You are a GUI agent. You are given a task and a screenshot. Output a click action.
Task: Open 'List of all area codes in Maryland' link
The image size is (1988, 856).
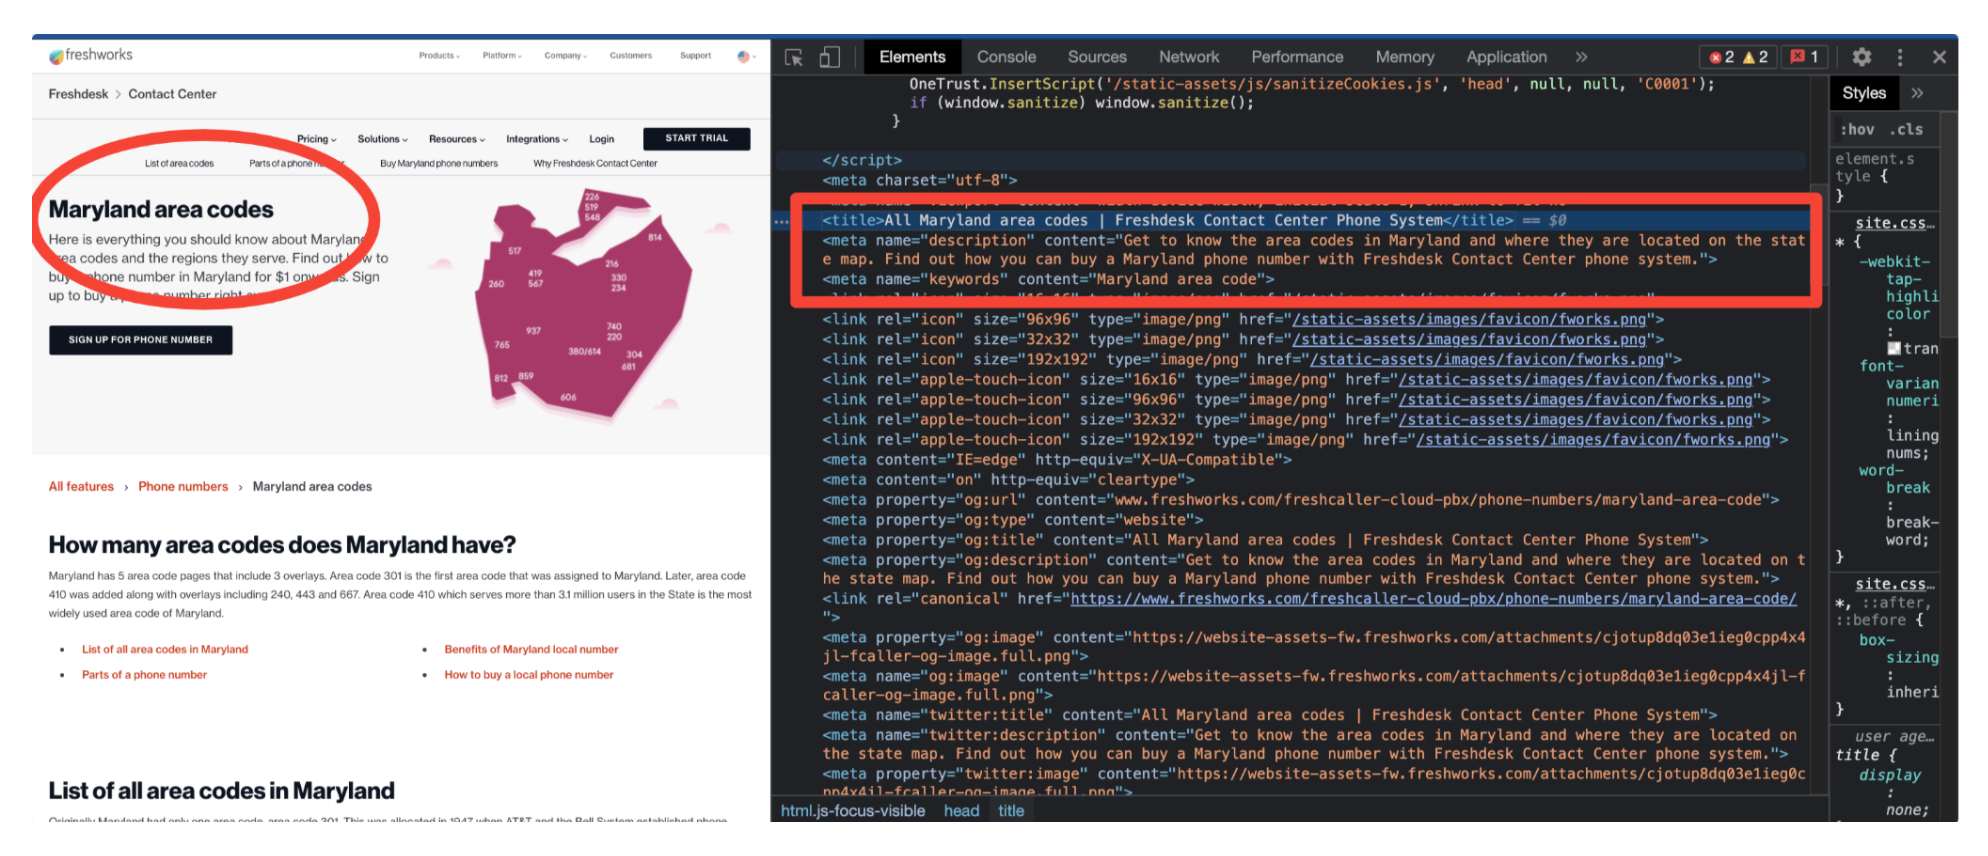tap(165, 650)
